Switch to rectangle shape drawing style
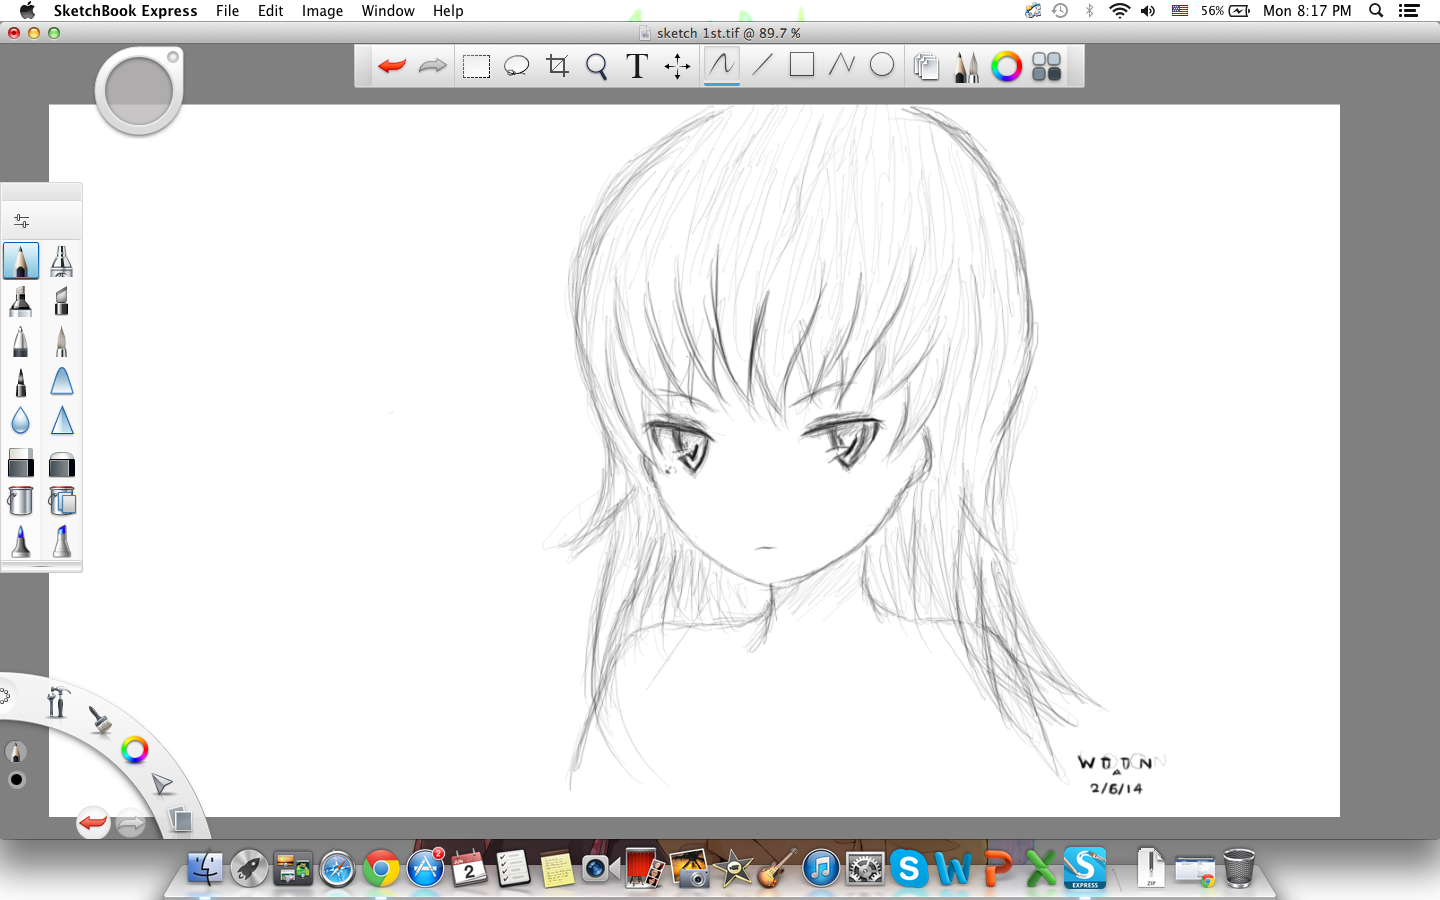Screen dimensions: 1440x900 pos(801,65)
